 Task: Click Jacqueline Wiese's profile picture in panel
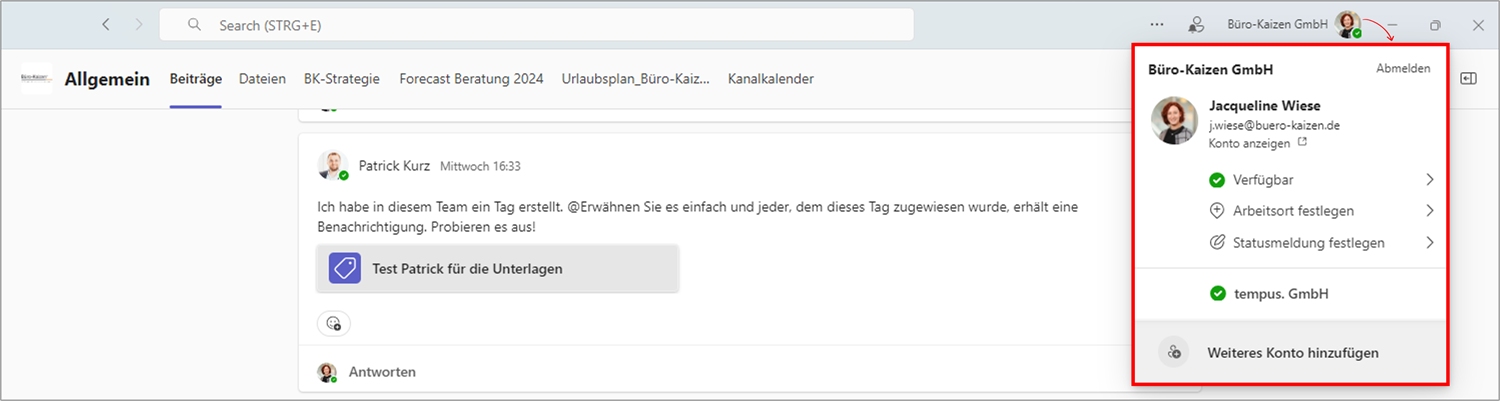coord(1175,121)
